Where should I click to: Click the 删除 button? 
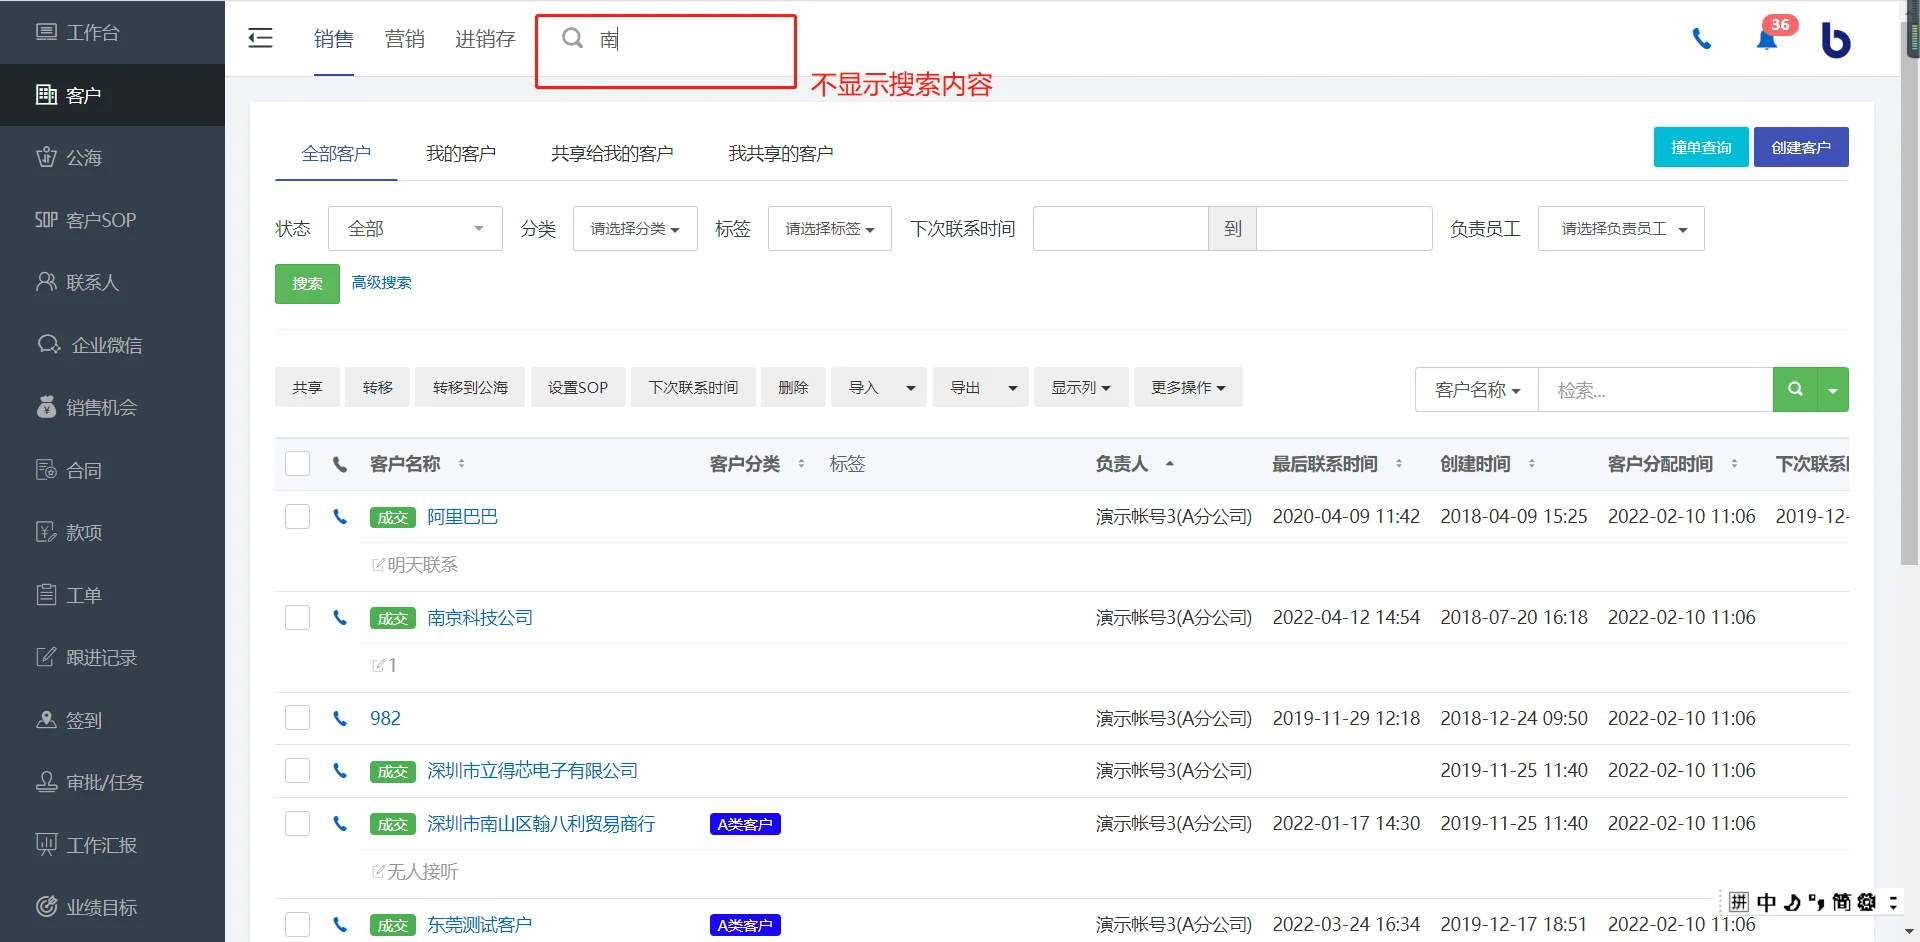793,388
